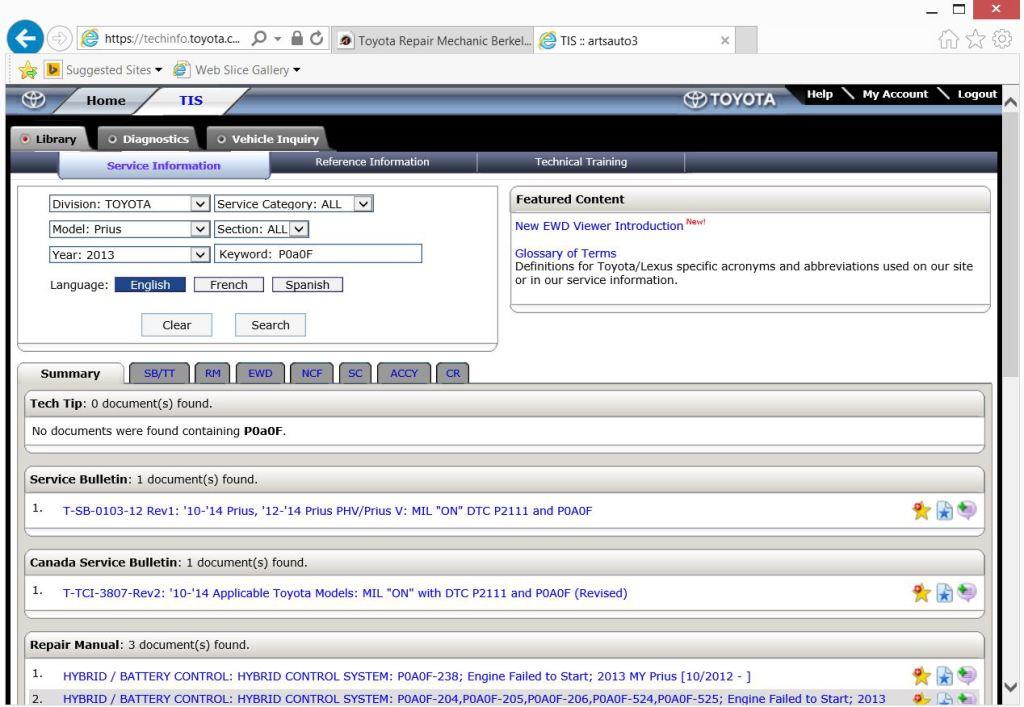Select the Library radio tab

(49, 139)
